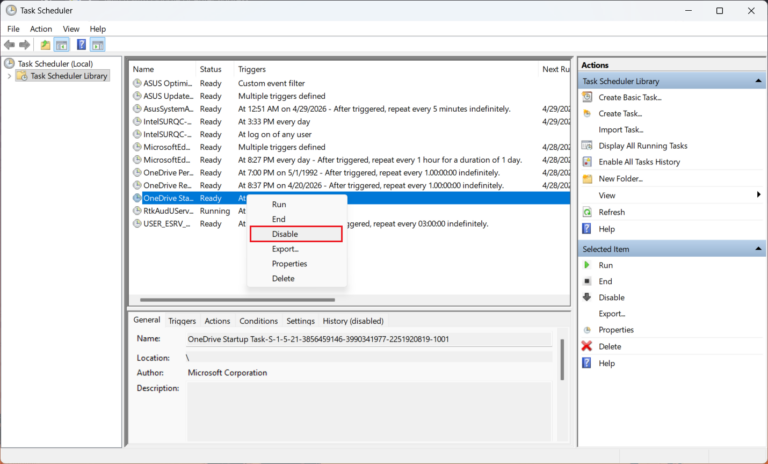Click the Disable down-arrow icon in Selected Item
This screenshot has height=464, width=768.
pos(587,297)
